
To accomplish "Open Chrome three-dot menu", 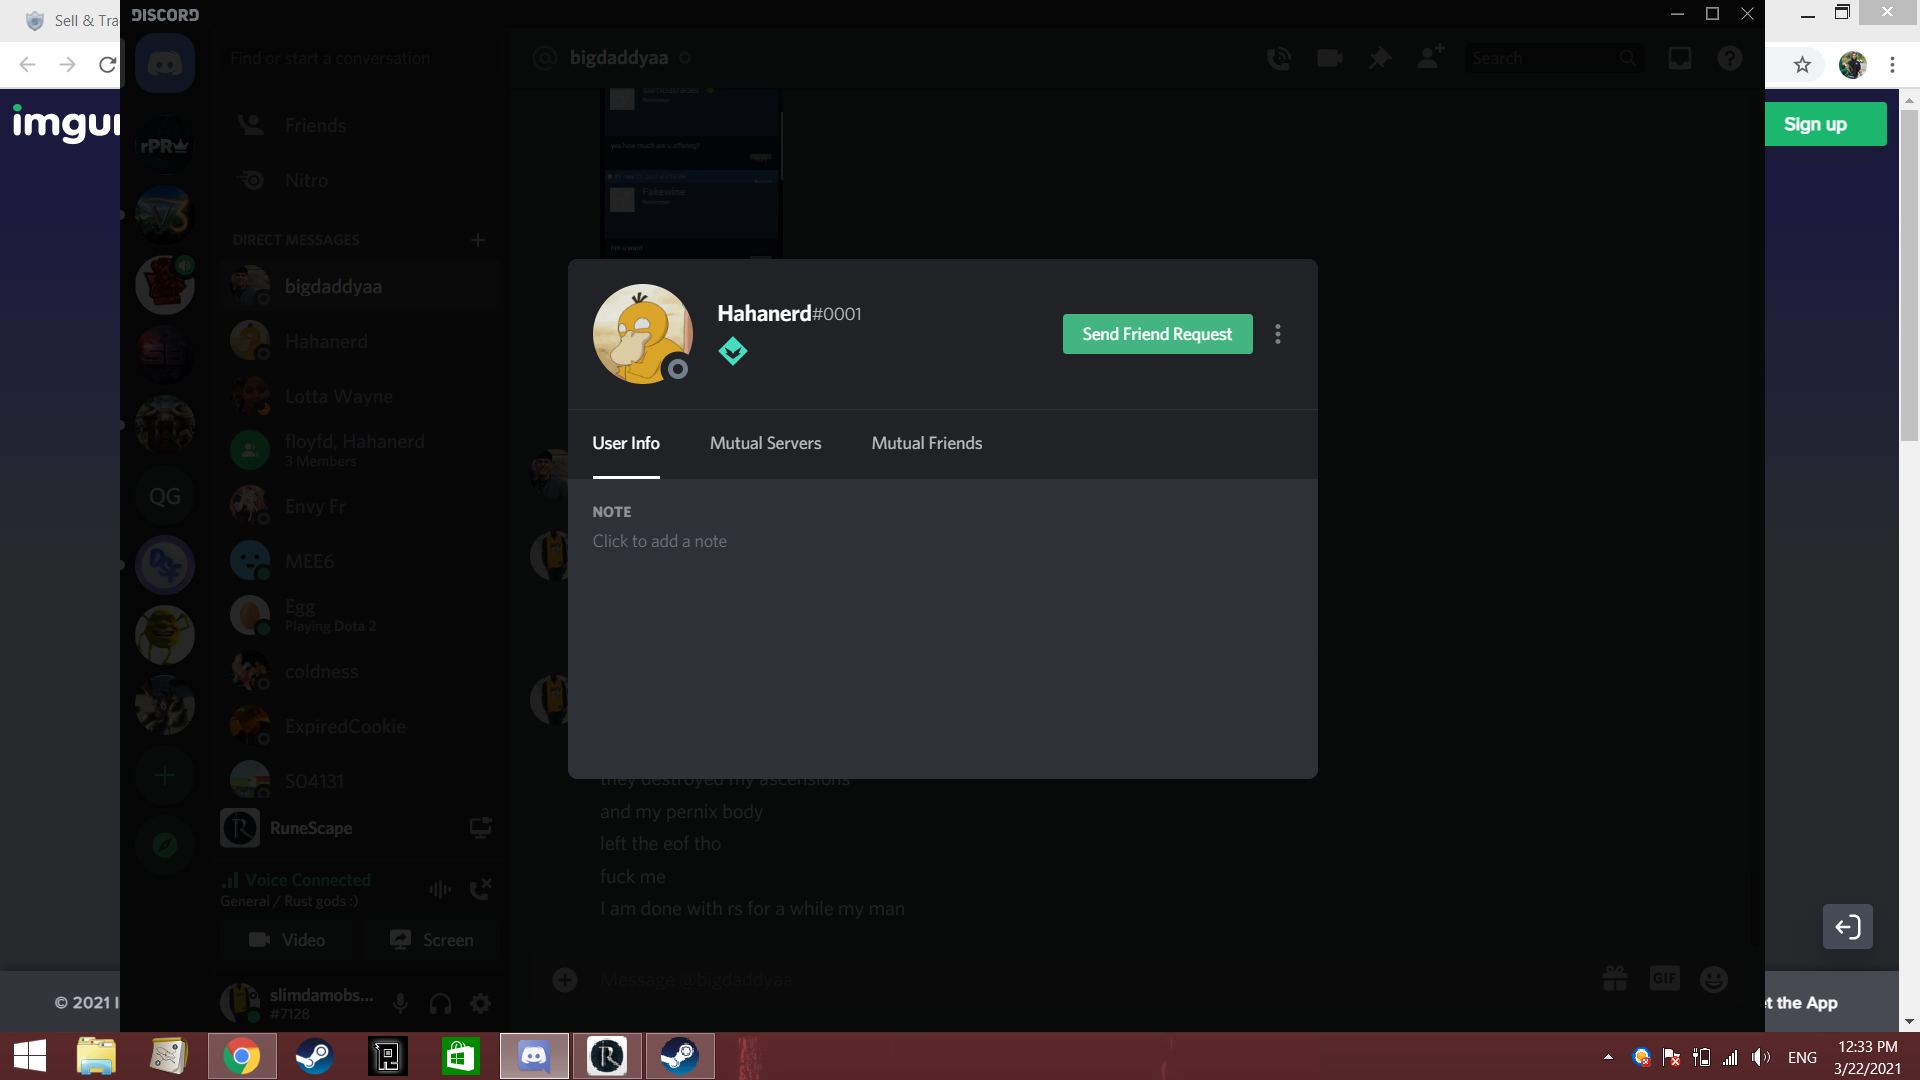I will click(x=1892, y=65).
